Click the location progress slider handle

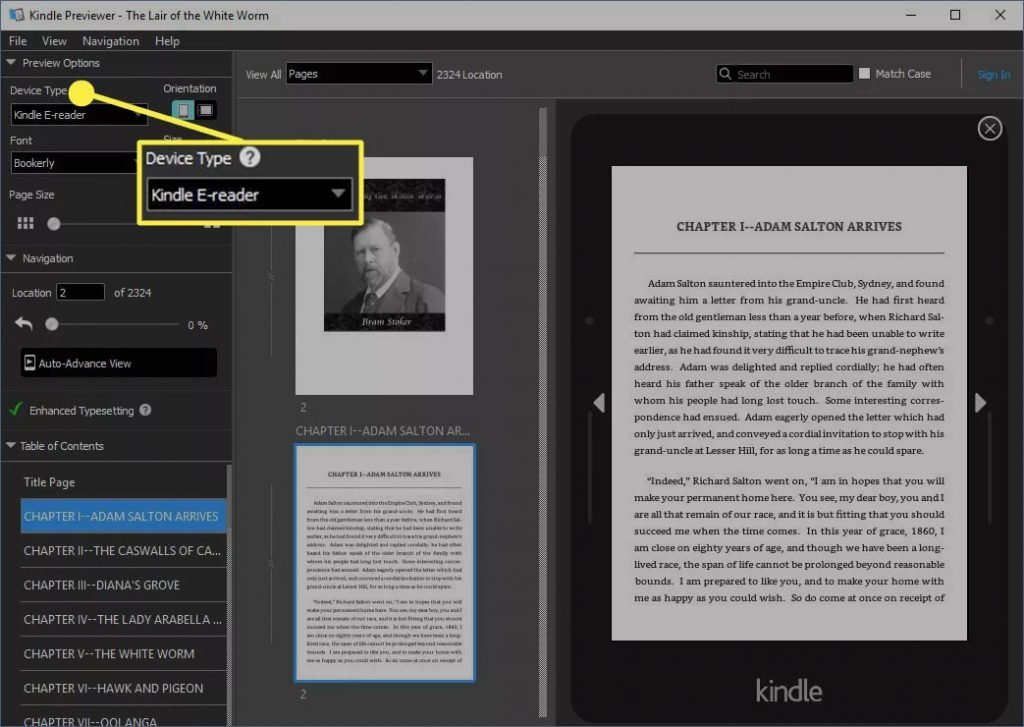[52, 324]
